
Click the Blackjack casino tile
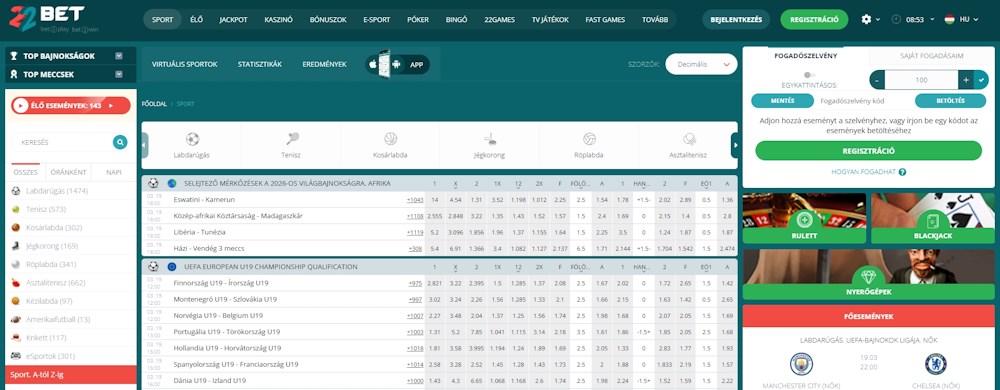pos(933,218)
